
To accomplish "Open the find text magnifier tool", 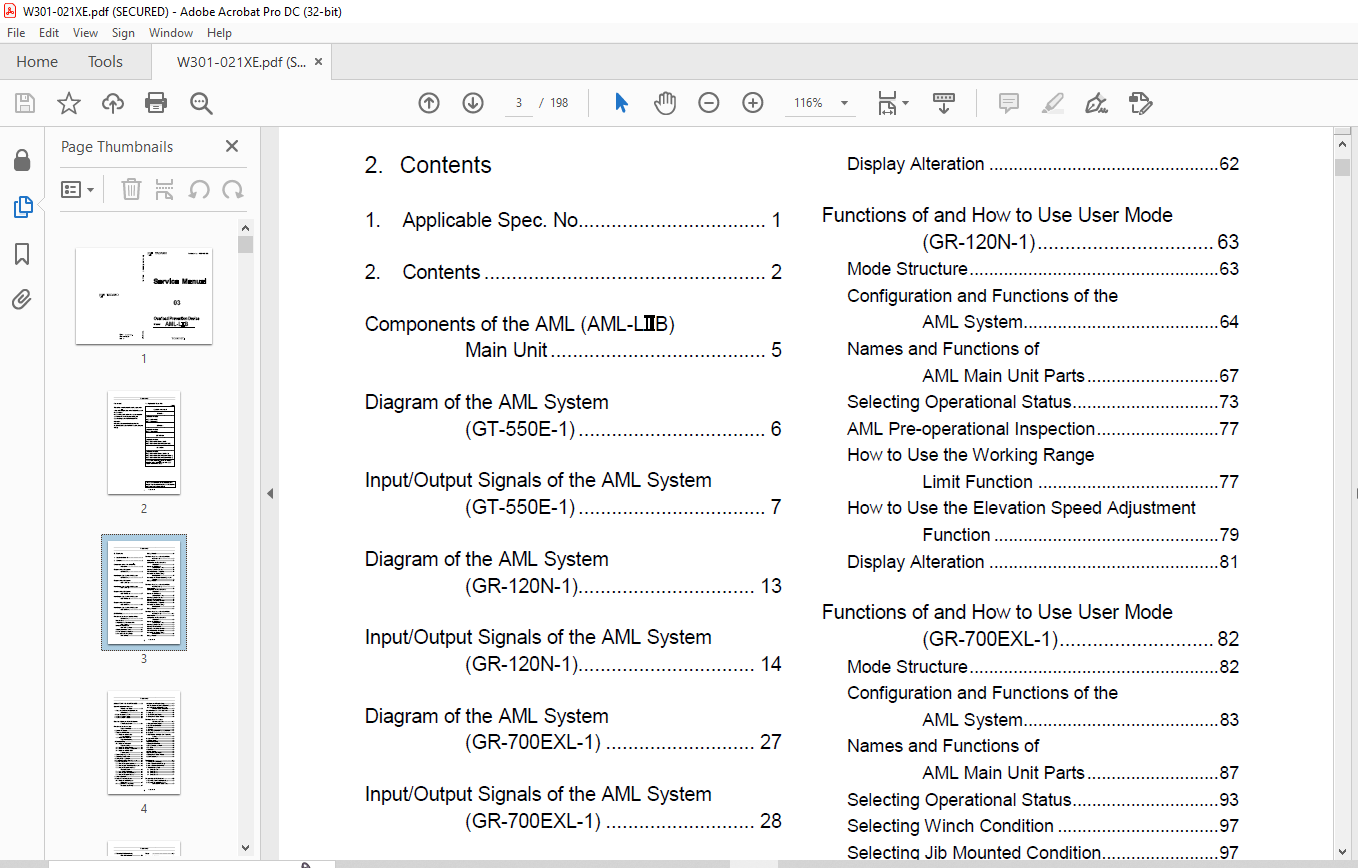I will tap(201, 103).
